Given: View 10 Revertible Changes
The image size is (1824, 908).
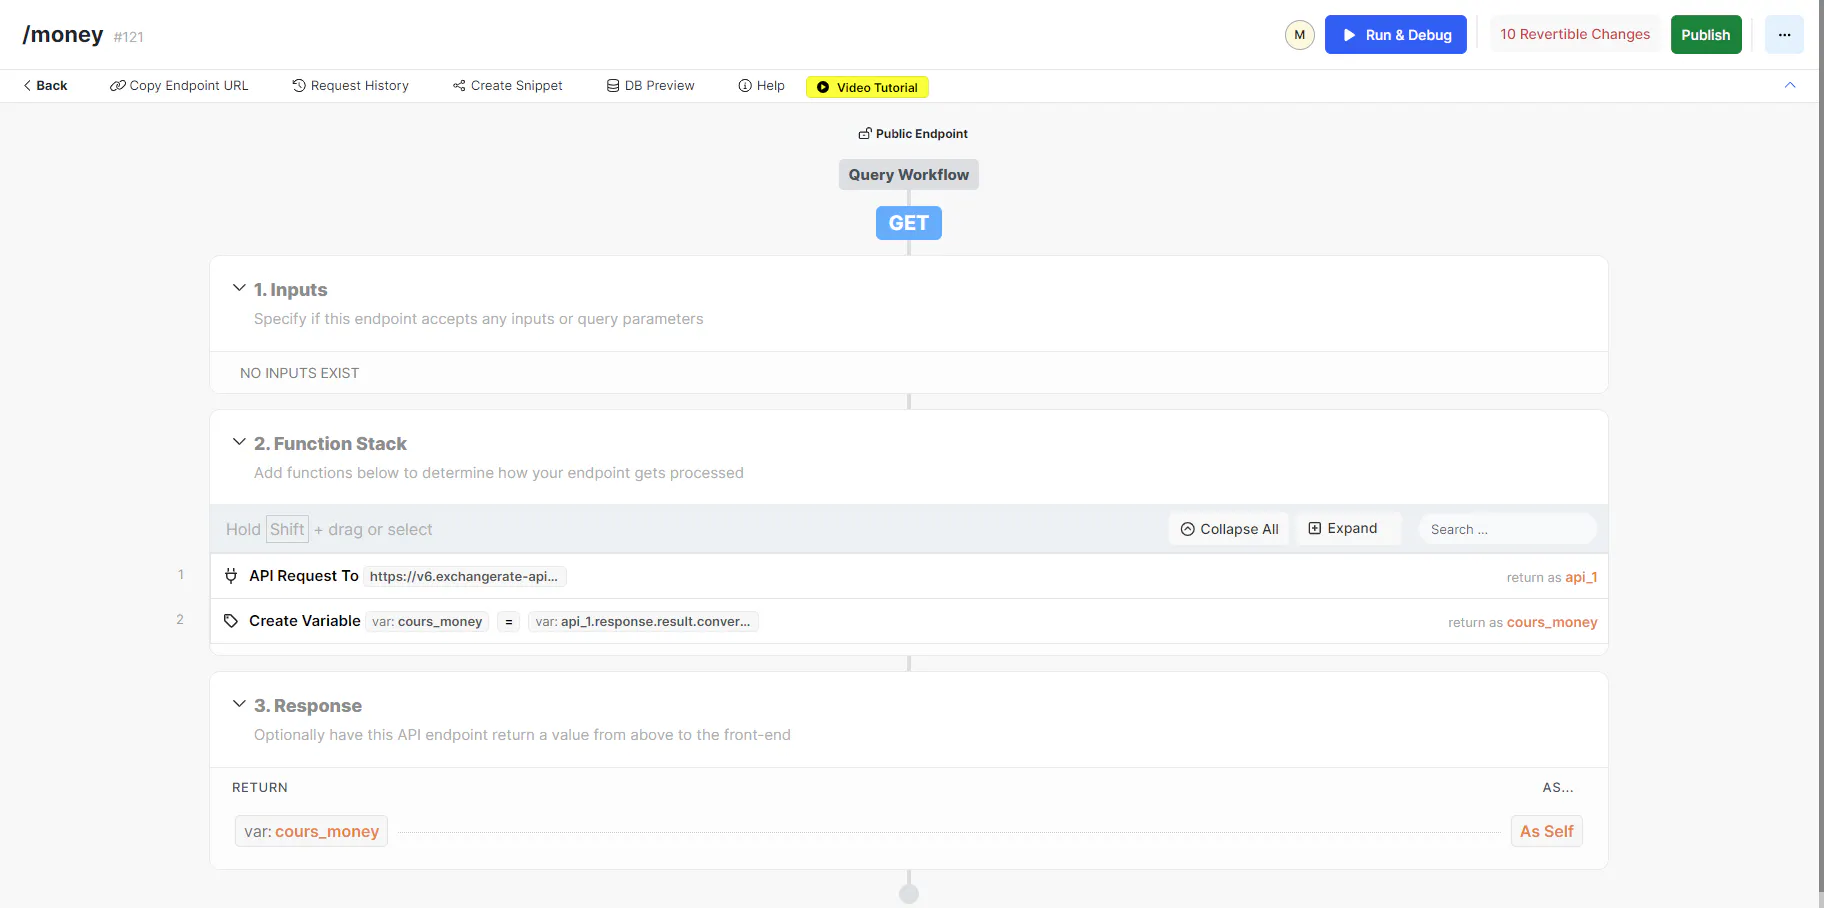Looking at the screenshot, I should 1575,34.
